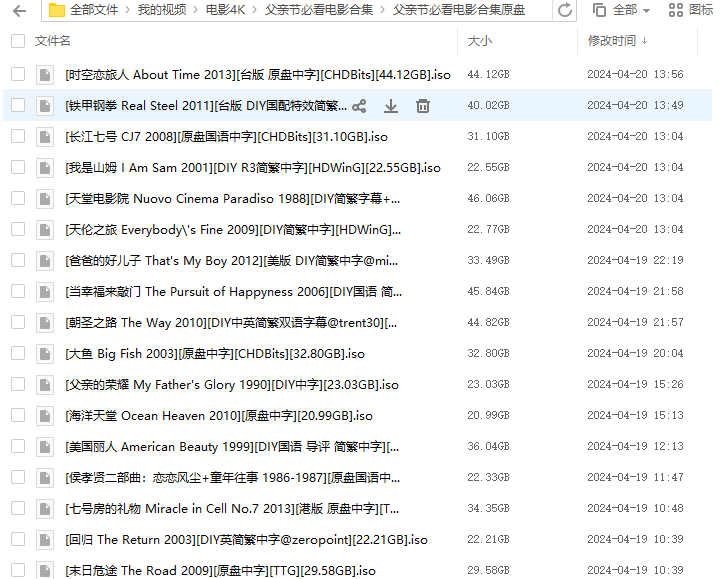
Task: Check the About Time 2013 file
Action: click(18, 74)
